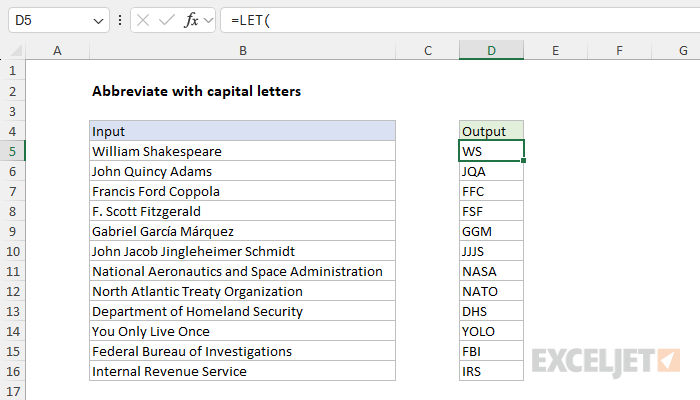The image size is (700, 400).
Task: Select cell 'Department of Homeland Security'
Action: (x=242, y=311)
